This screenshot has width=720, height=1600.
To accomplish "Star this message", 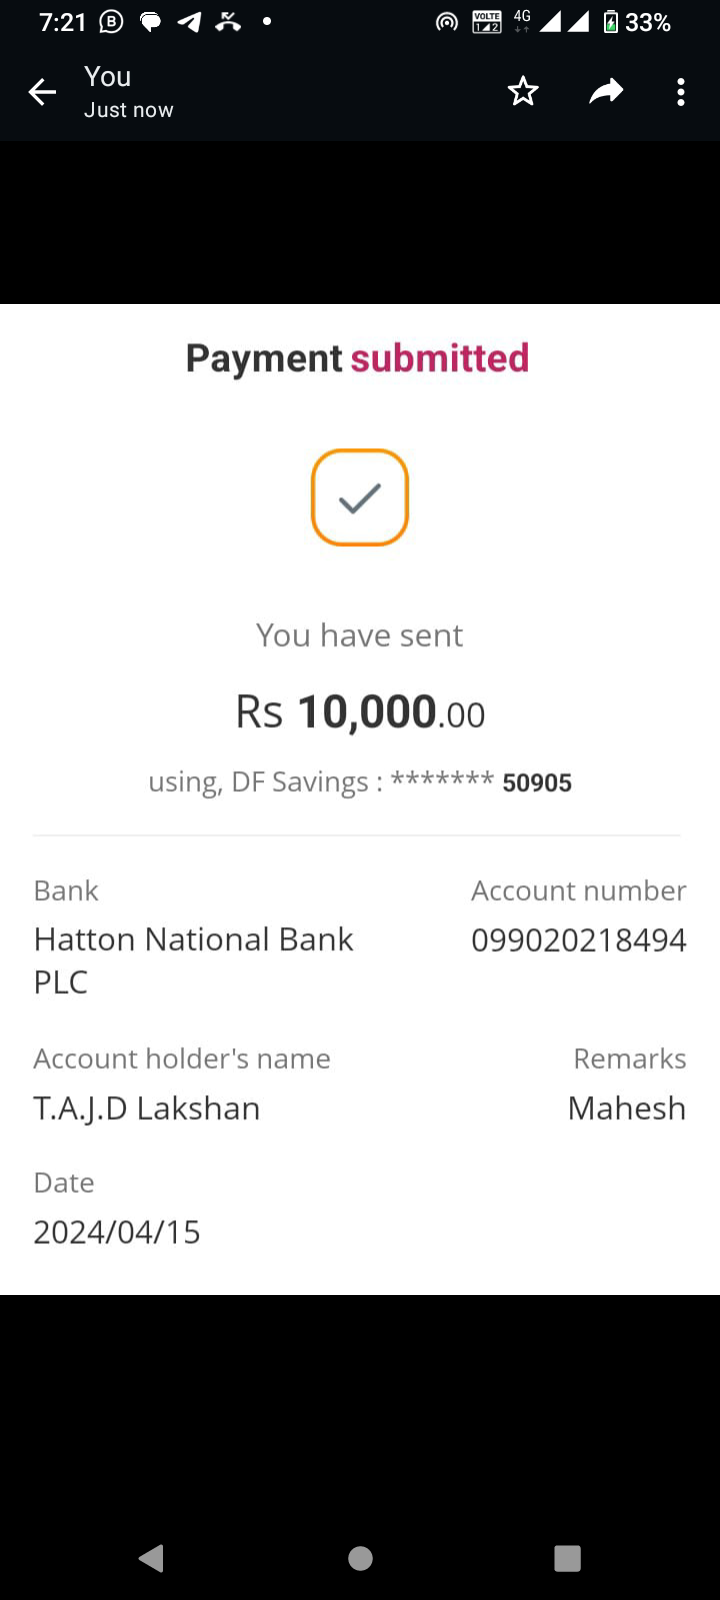I will tap(523, 92).
